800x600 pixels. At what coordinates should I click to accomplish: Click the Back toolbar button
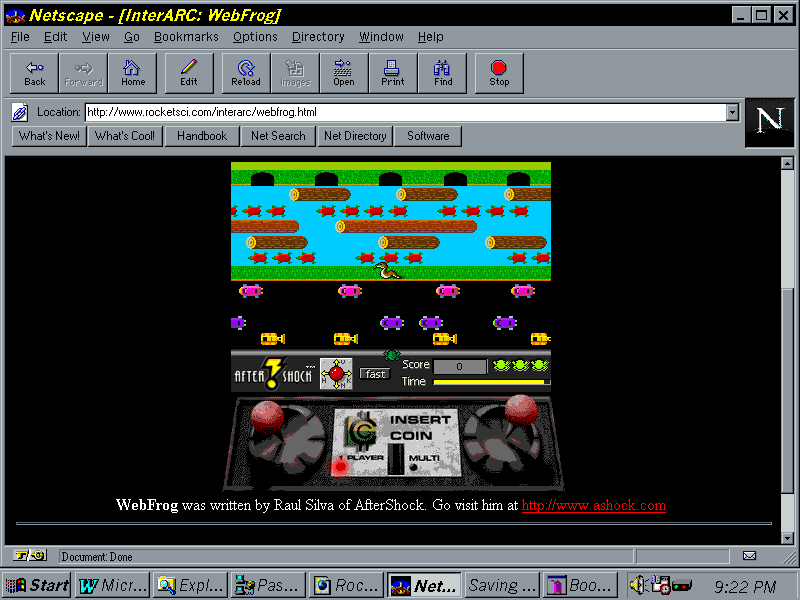(x=35, y=73)
